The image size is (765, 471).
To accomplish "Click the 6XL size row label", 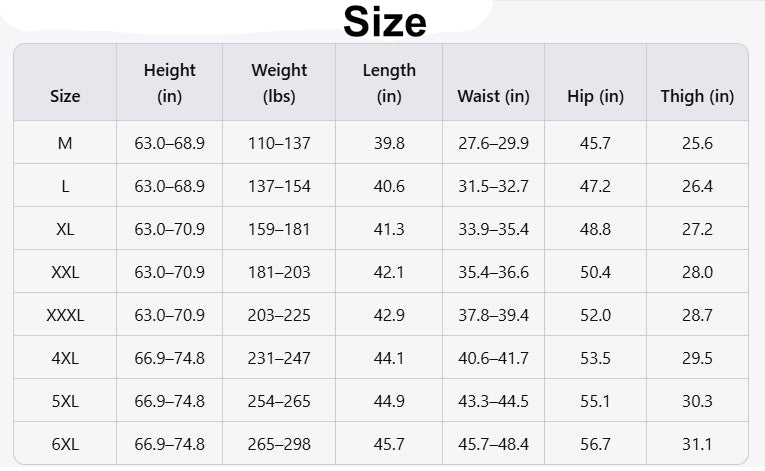I will click(65, 444).
